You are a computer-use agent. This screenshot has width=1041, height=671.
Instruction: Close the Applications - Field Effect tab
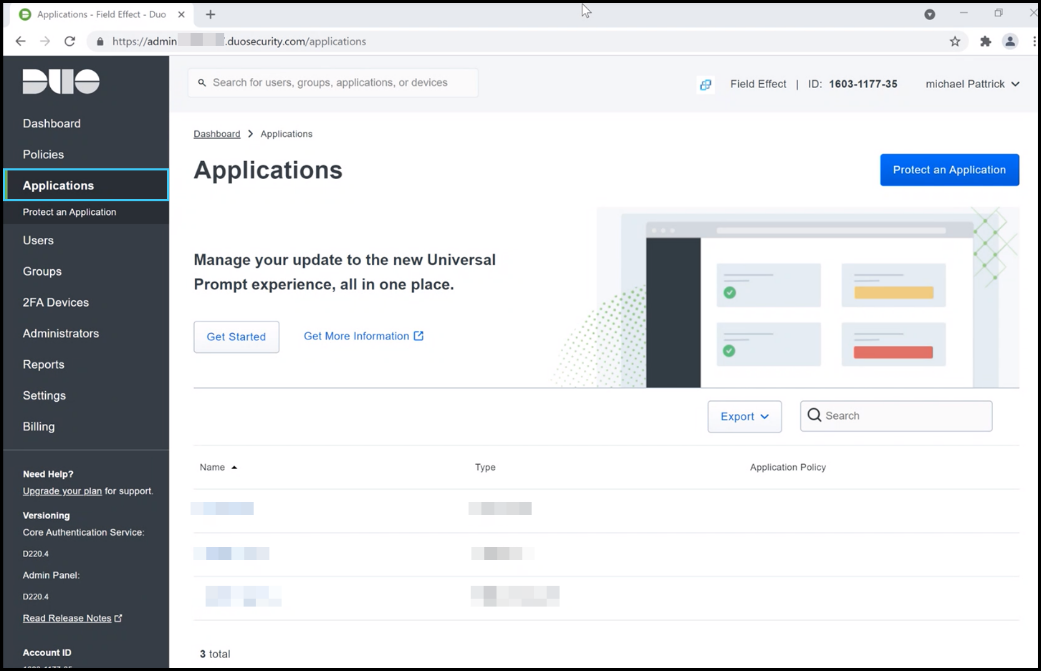coord(181,14)
